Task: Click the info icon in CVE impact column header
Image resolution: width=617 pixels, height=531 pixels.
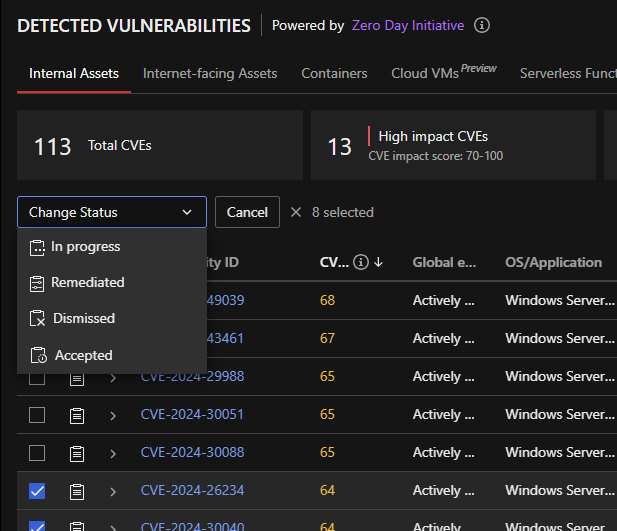Action: [361, 263]
